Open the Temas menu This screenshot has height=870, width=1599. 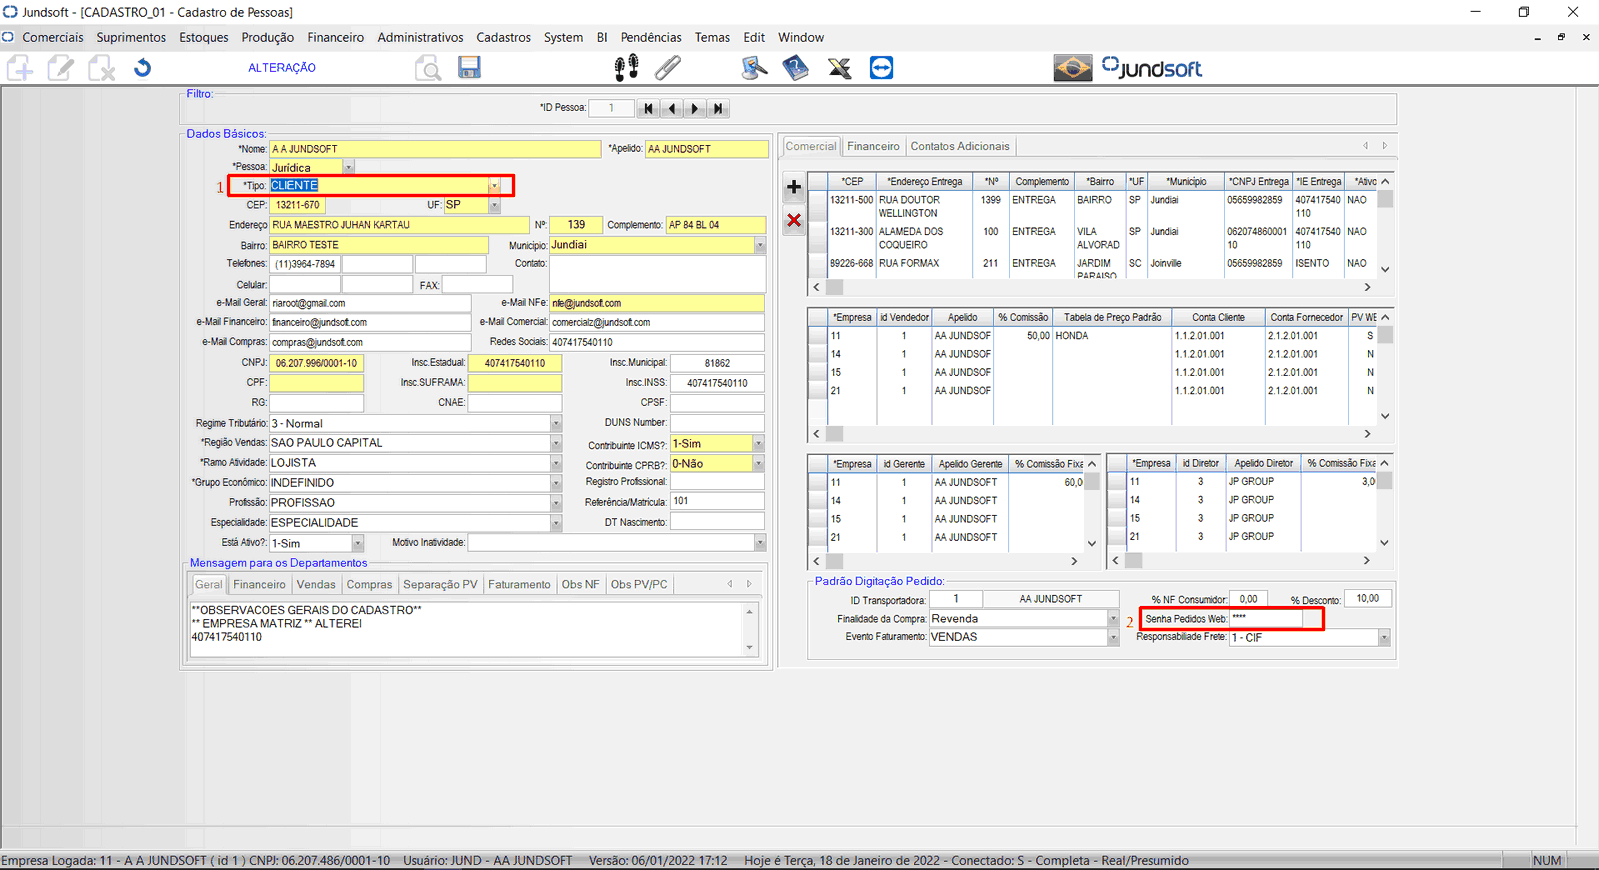coord(712,37)
